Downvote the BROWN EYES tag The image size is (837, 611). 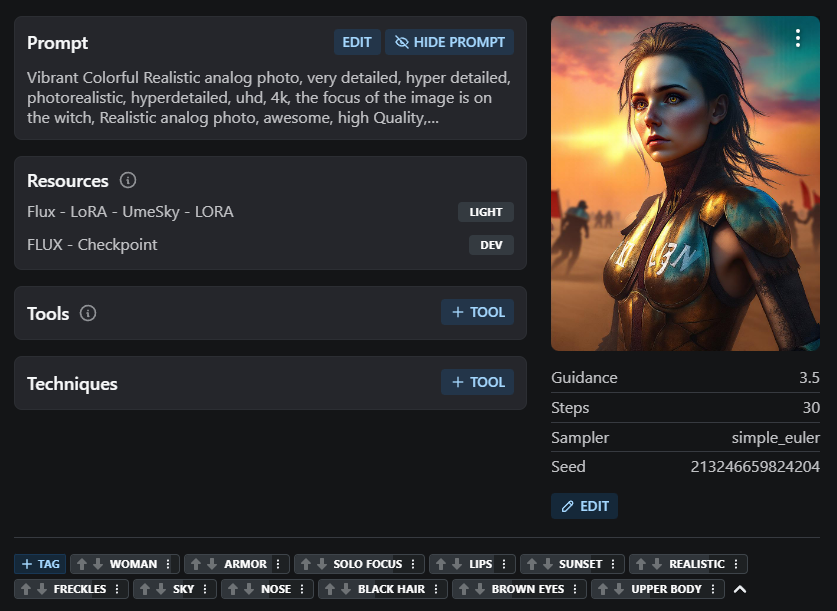pos(480,589)
